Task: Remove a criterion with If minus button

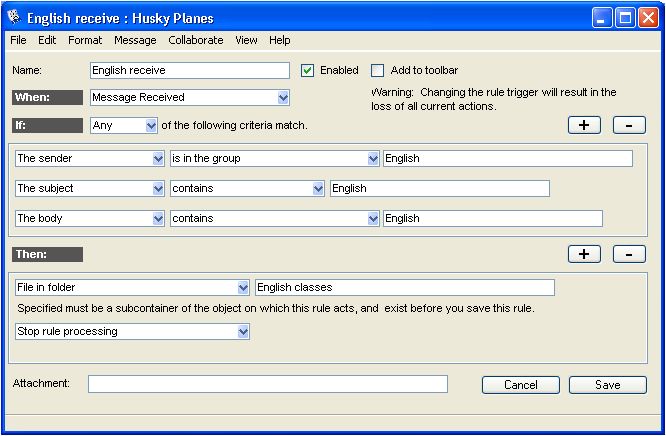Action: [629, 125]
